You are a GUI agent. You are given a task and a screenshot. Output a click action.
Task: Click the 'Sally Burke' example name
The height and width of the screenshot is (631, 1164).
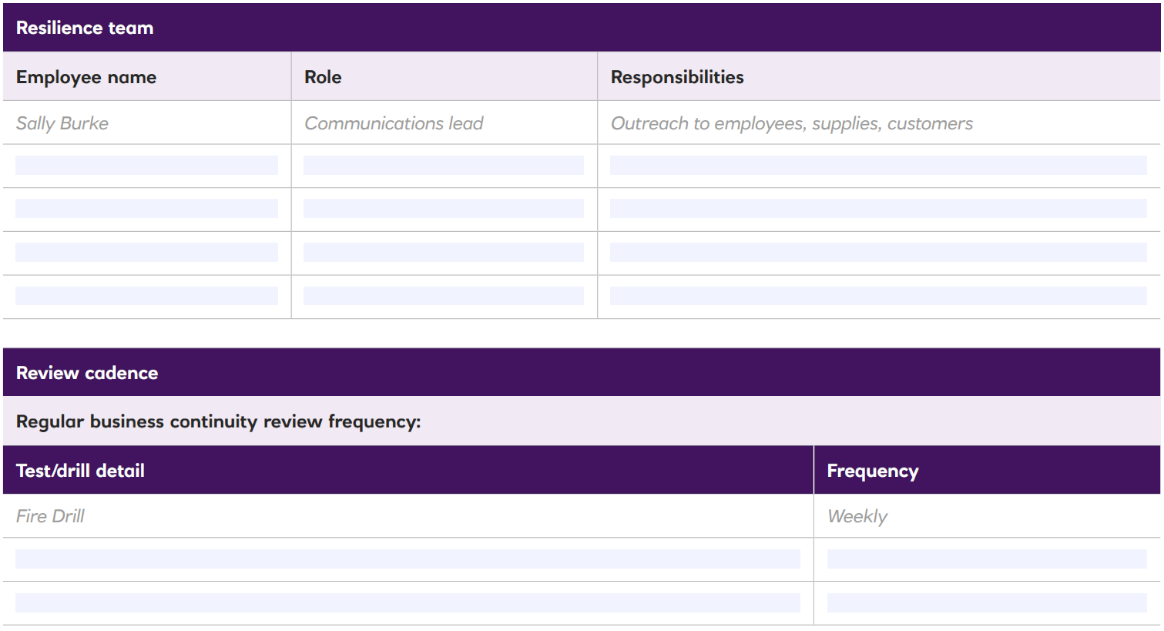tap(62, 124)
